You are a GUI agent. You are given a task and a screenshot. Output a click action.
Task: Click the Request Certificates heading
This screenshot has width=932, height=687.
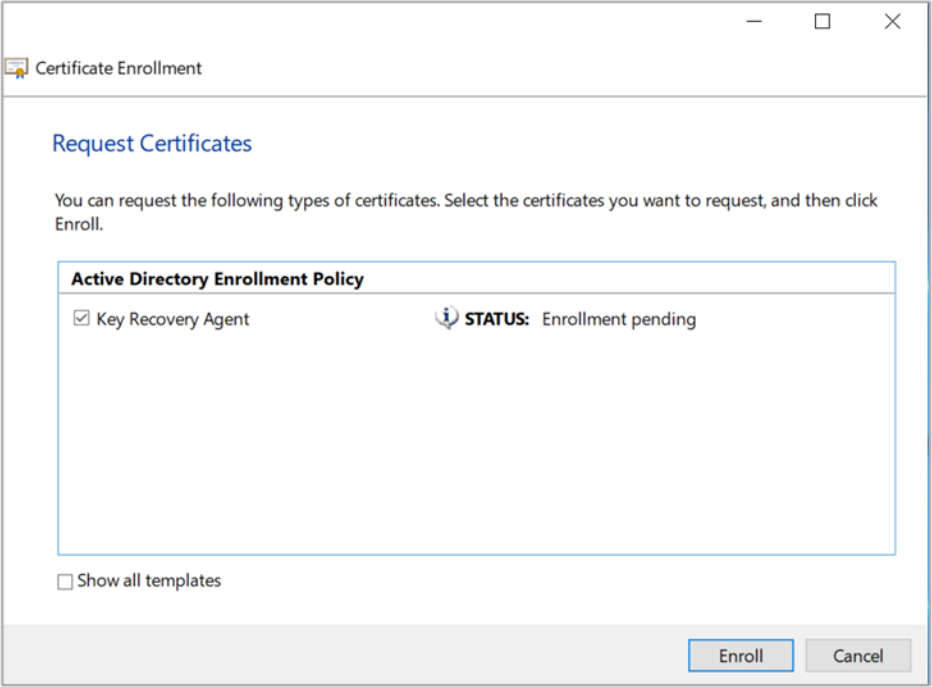pyautogui.click(x=152, y=144)
